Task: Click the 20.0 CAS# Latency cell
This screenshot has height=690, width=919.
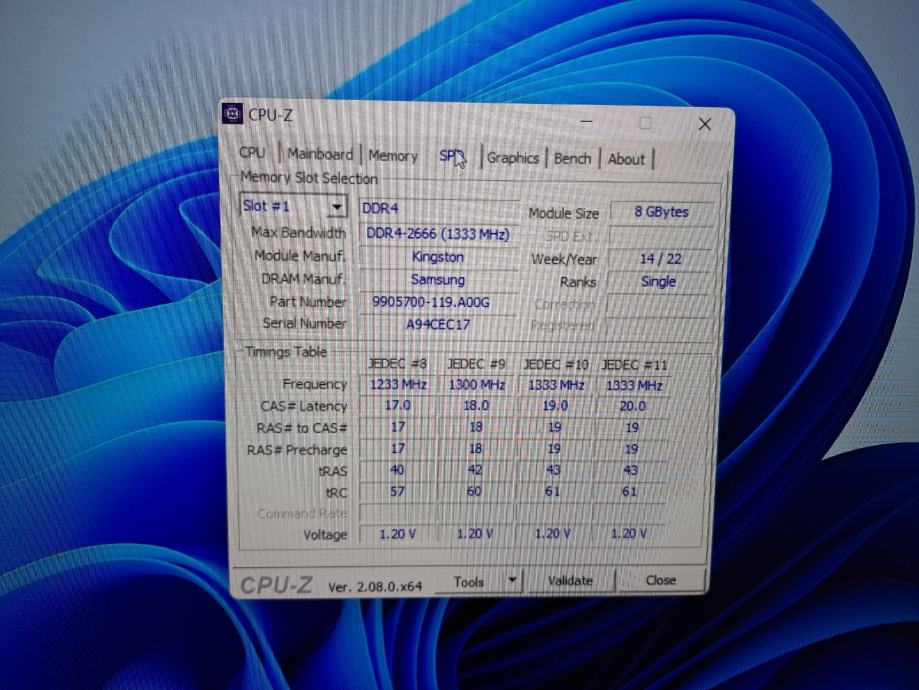Action: [632, 406]
